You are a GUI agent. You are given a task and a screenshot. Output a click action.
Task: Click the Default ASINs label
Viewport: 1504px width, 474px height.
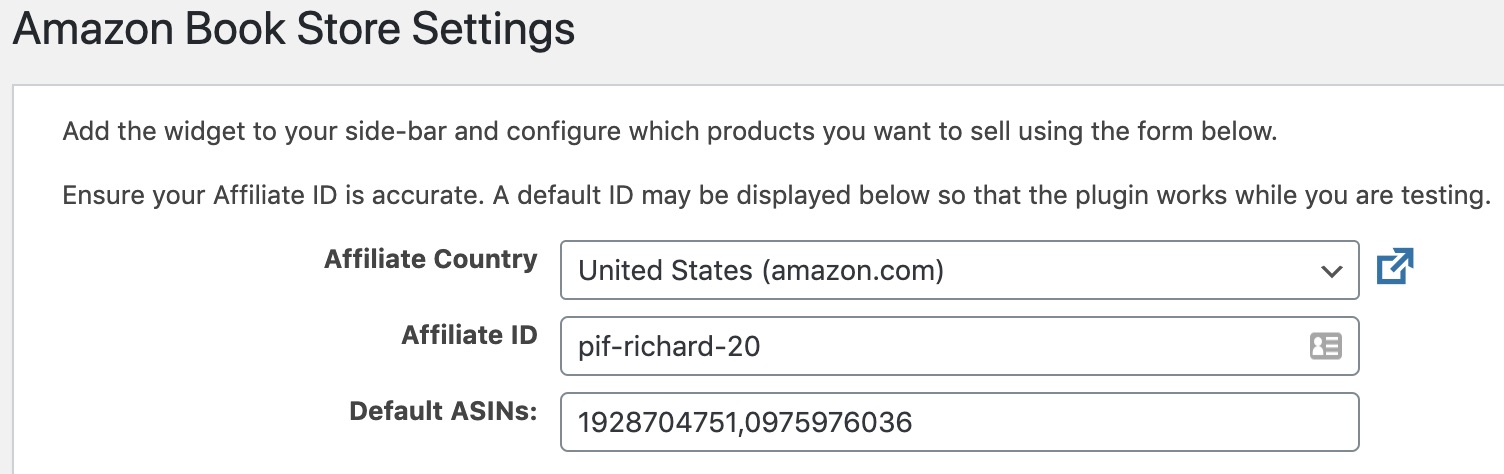pyautogui.click(x=443, y=411)
